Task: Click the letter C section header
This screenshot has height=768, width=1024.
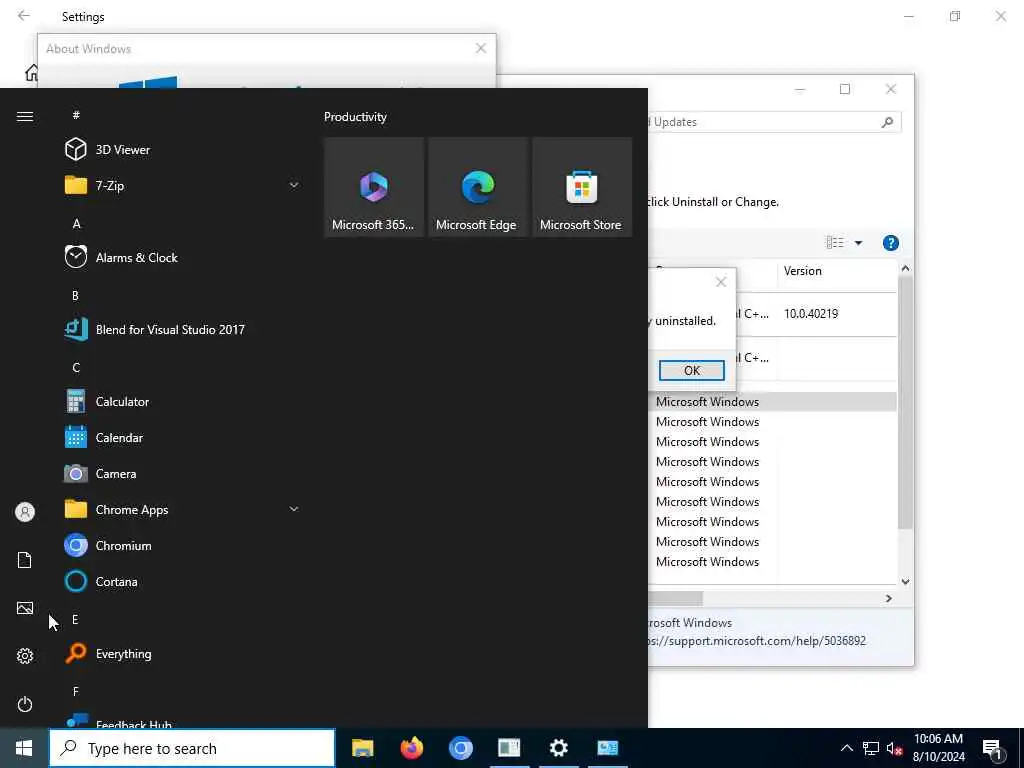Action: click(76, 367)
